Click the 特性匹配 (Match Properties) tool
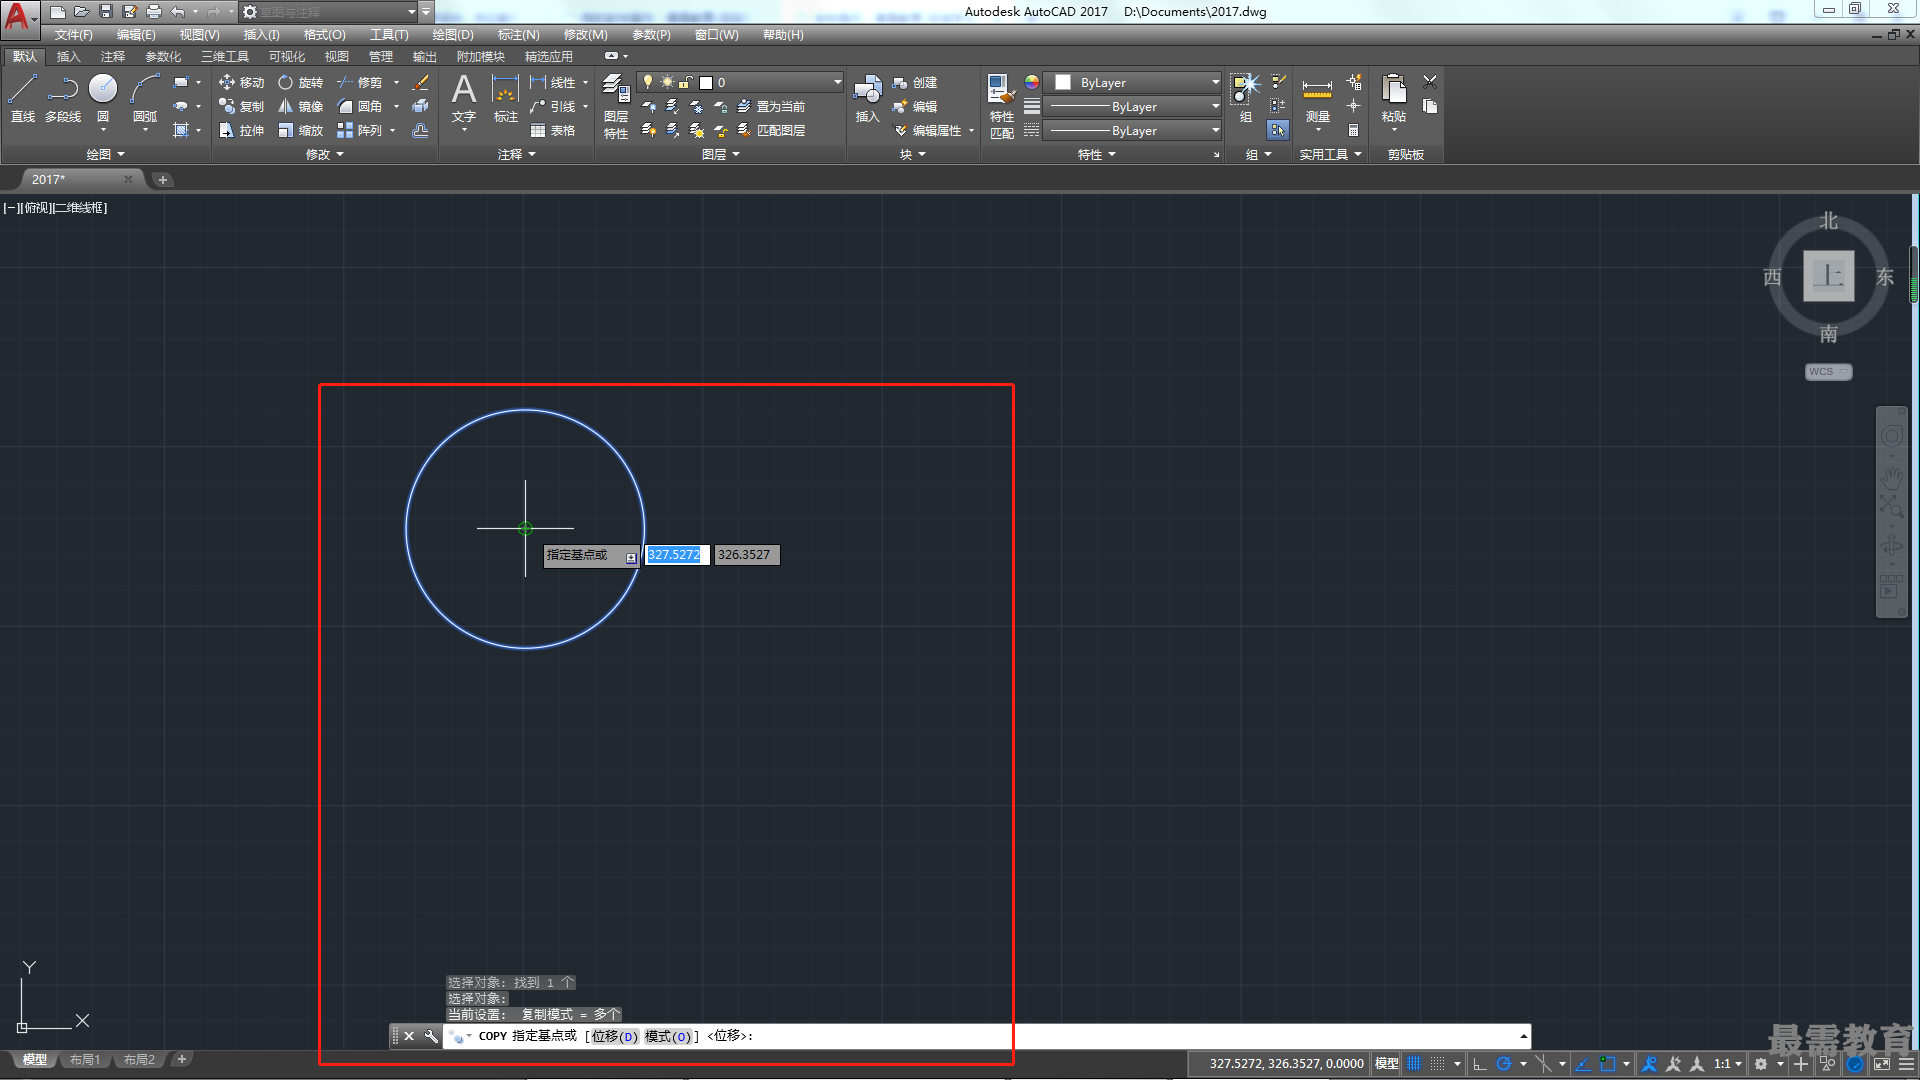 point(1001,106)
